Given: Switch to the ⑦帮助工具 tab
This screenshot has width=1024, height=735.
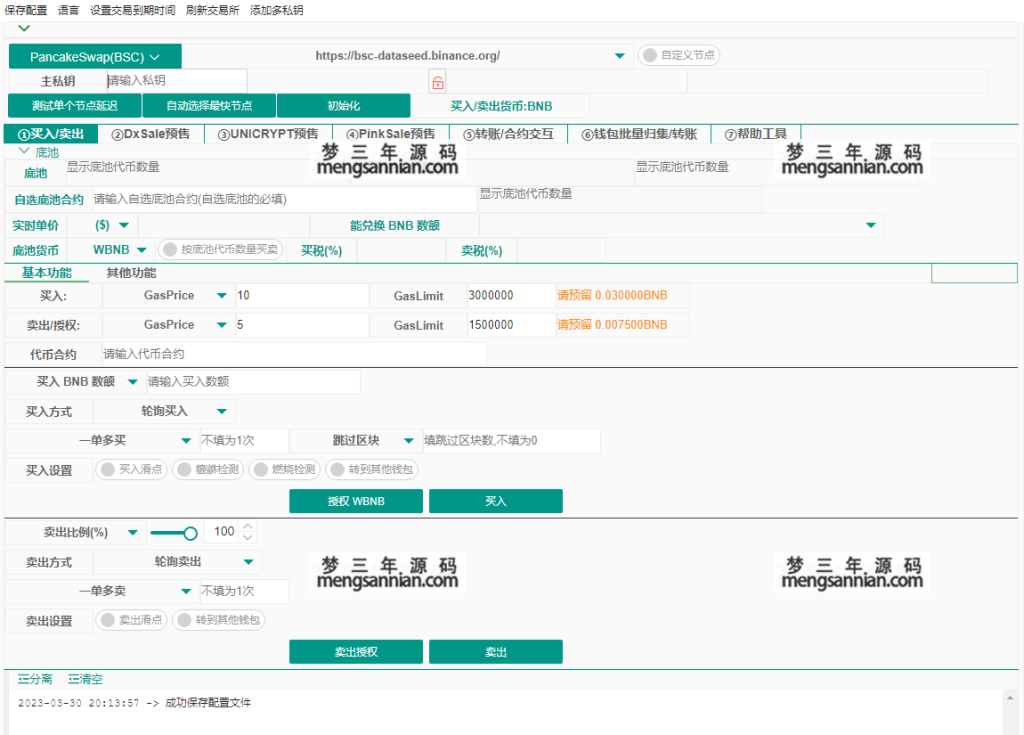Looking at the screenshot, I should tap(756, 134).
